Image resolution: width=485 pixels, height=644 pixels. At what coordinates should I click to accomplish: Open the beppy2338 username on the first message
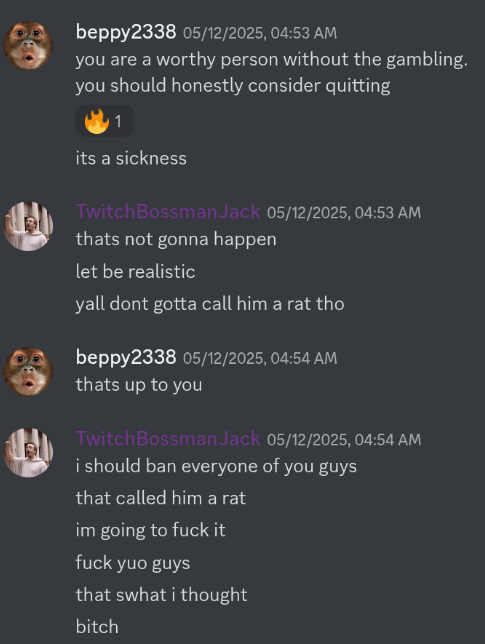coord(126,32)
